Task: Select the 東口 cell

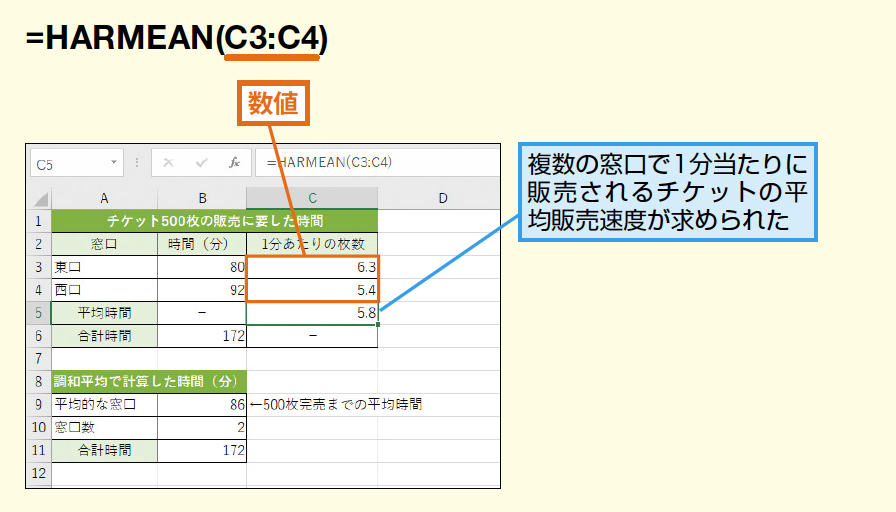Action: tap(104, 267)
